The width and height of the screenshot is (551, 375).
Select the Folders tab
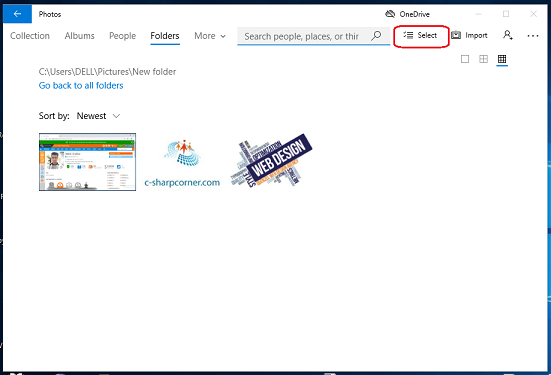click(165, 36)
